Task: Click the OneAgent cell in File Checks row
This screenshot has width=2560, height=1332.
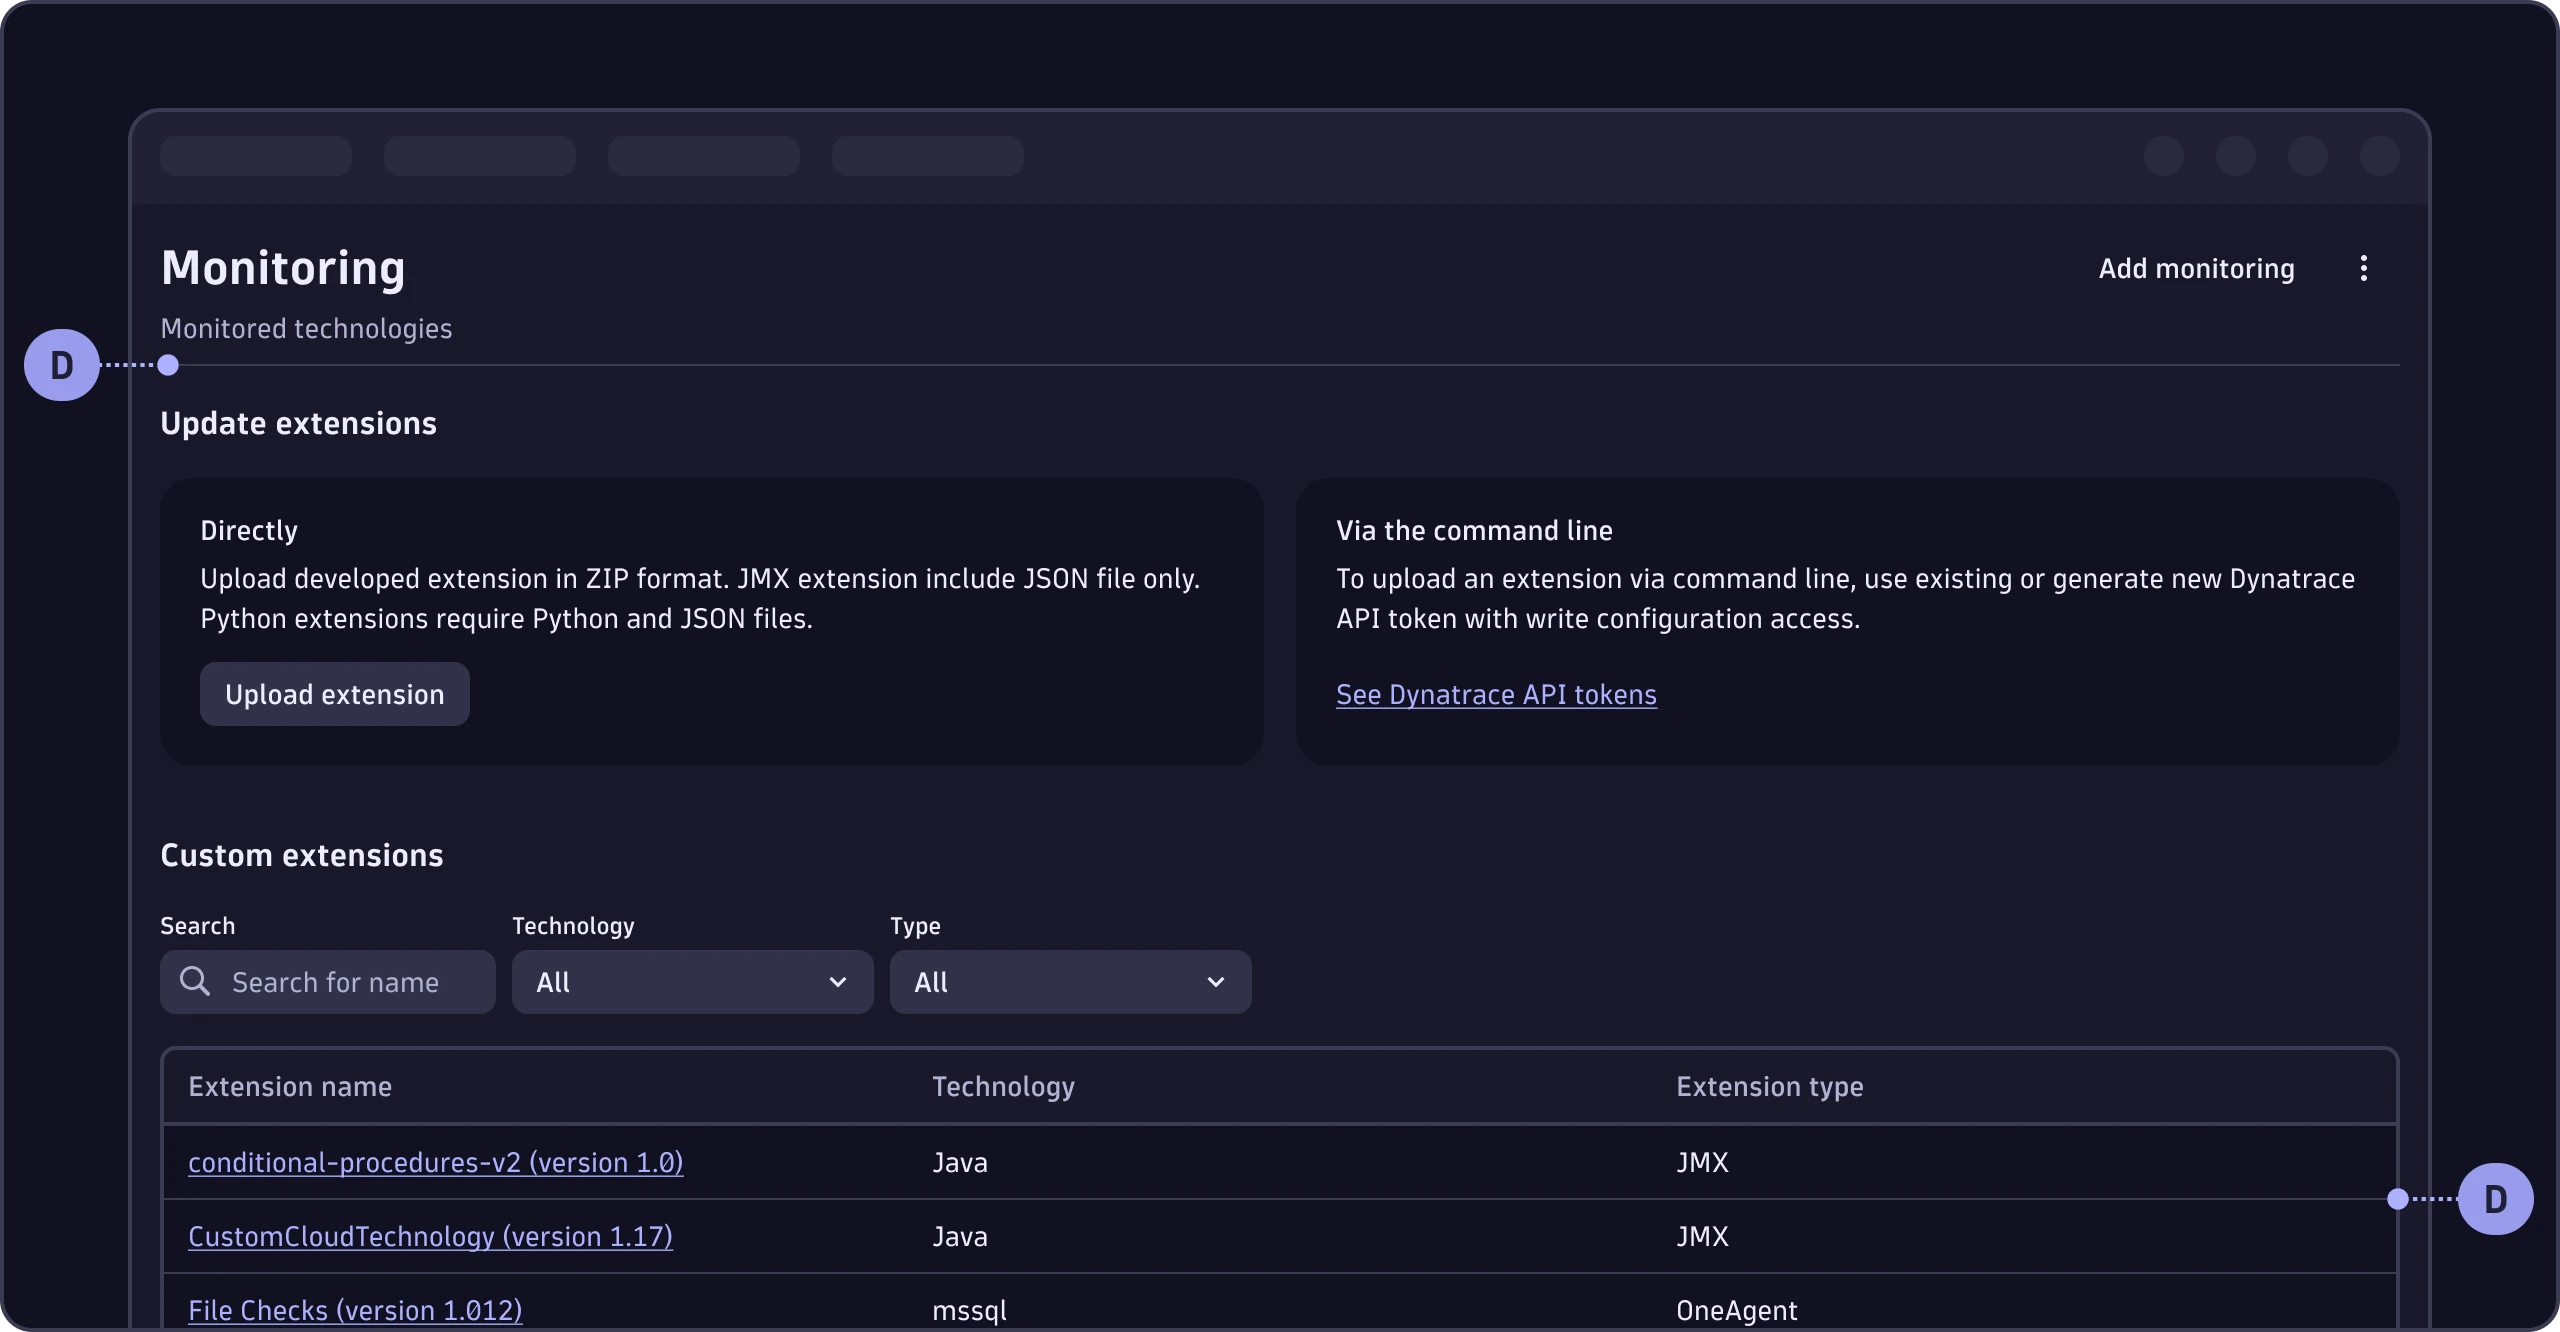Action: click(1737, 1310)
